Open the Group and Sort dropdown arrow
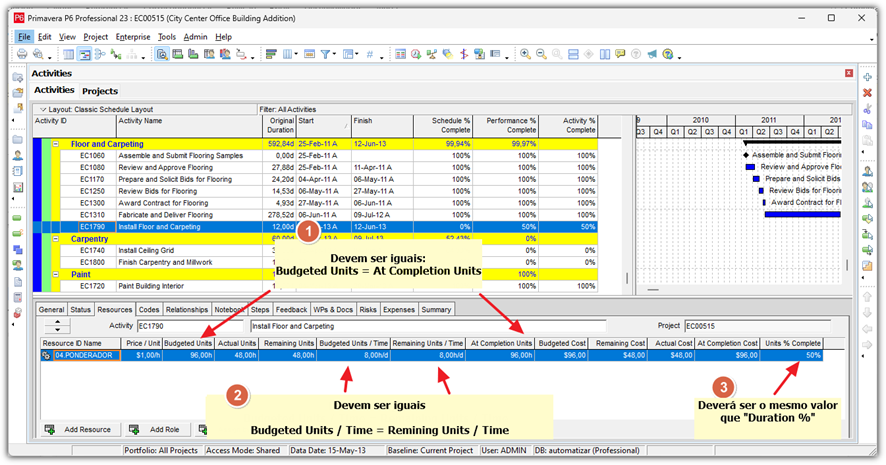The height and width of the screenshot is (465, 886). pyautogui.click(x=357, y=54)
